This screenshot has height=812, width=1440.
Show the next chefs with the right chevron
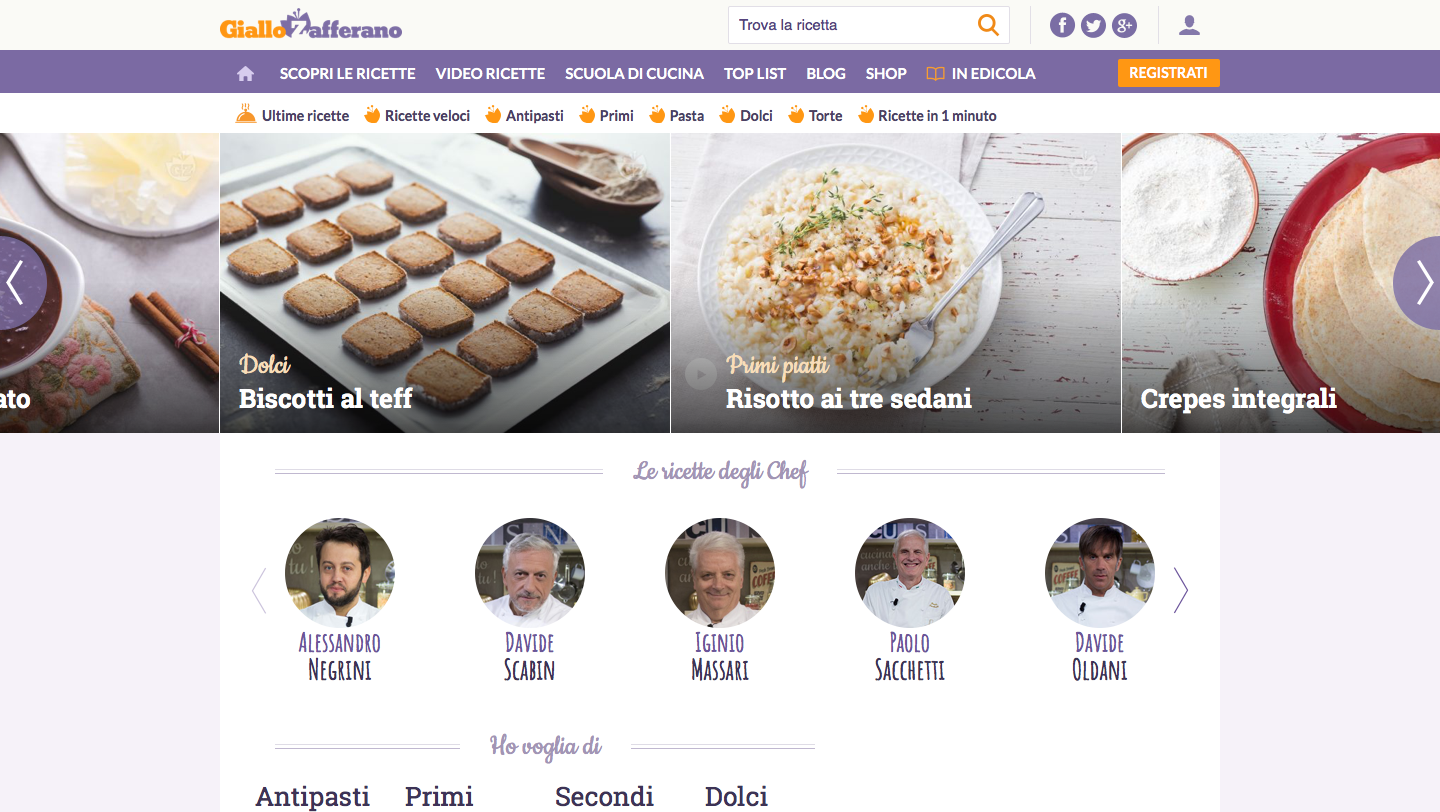pyautogui.click(x=1180, y=590)
